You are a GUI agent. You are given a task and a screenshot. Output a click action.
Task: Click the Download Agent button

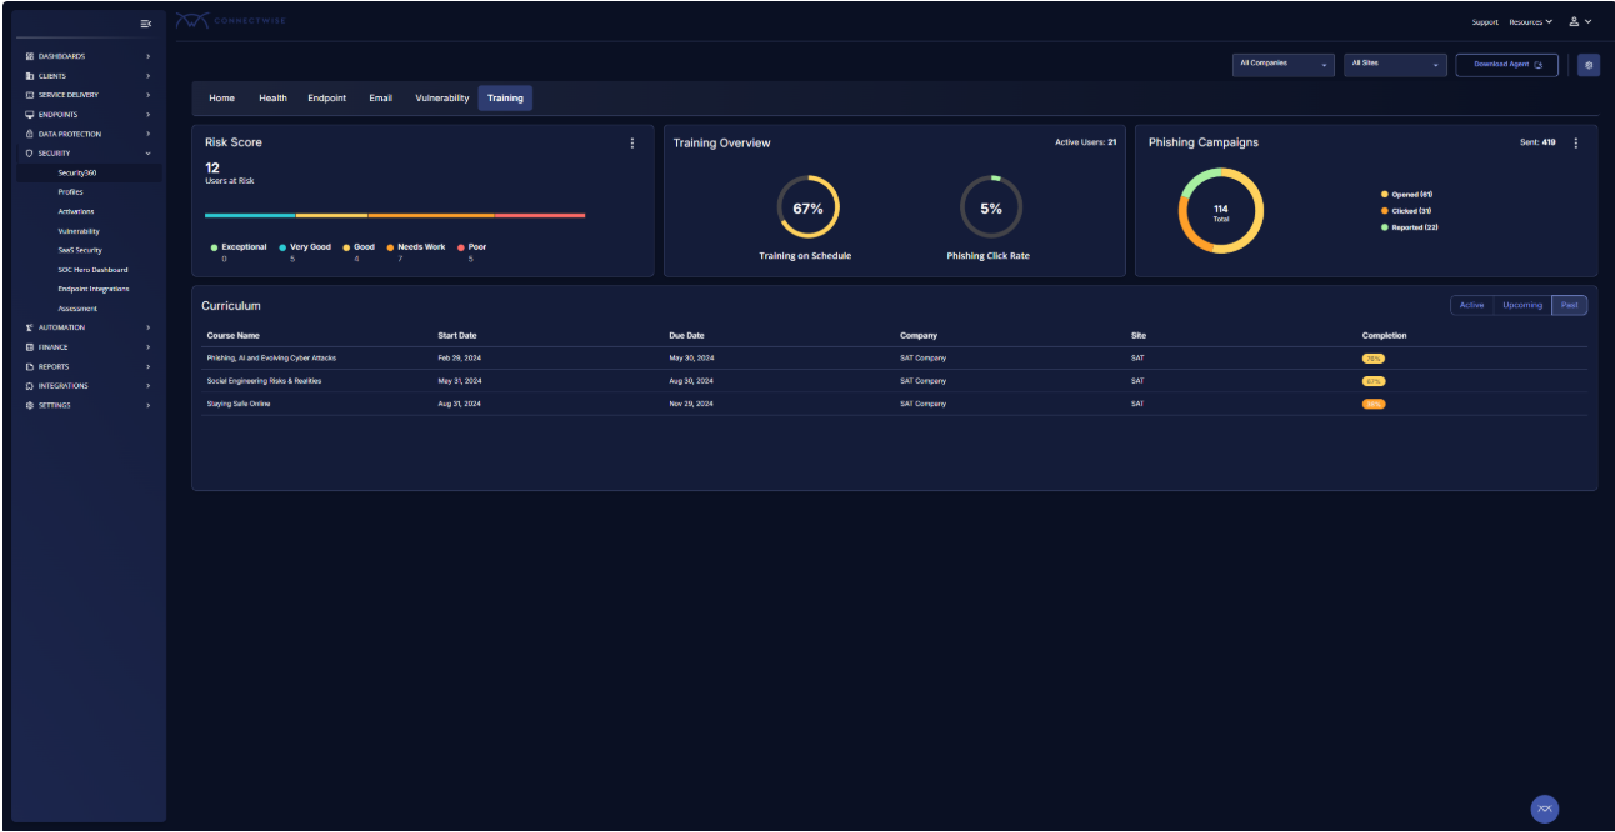1506,64
